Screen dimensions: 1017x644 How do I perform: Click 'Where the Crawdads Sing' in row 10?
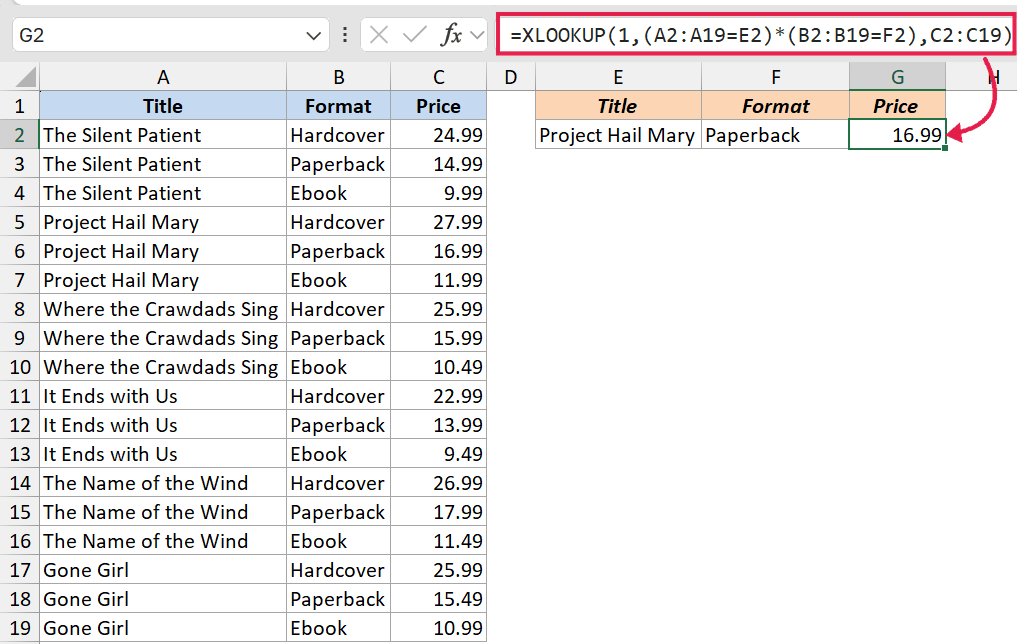(x=163, y=367)
